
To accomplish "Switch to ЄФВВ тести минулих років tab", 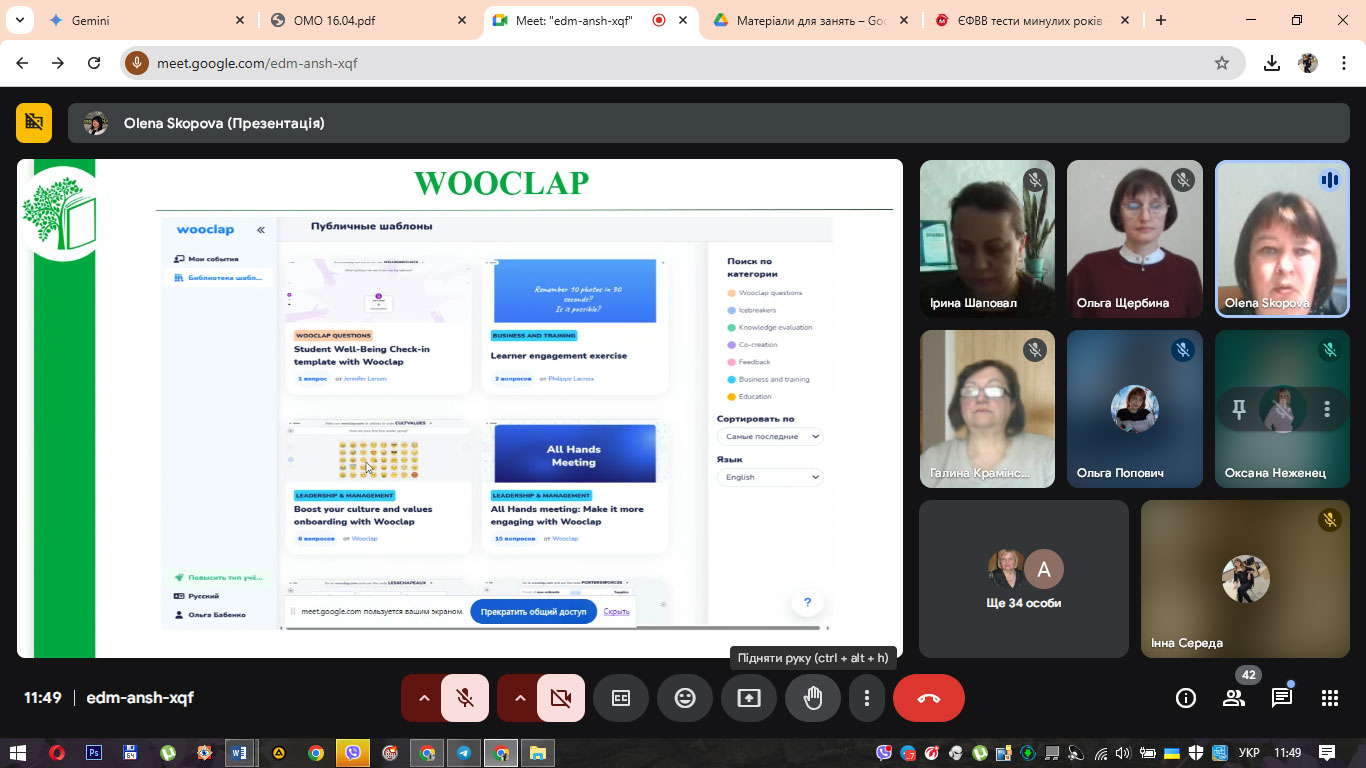I will pos(1032,20).
